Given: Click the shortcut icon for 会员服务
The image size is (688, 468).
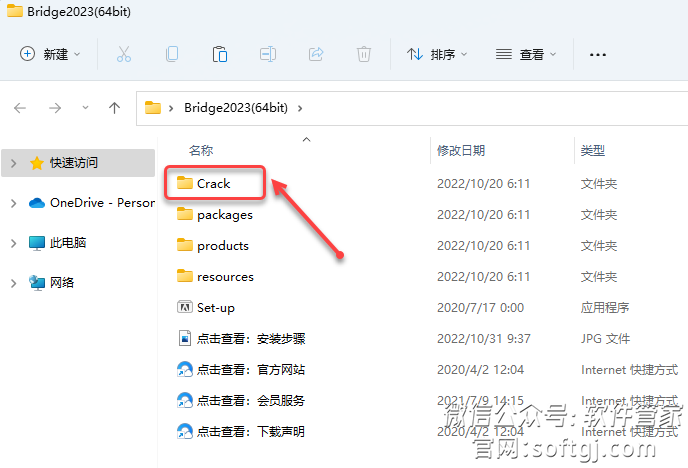Looking at the screenshot, I should [185, 400].
